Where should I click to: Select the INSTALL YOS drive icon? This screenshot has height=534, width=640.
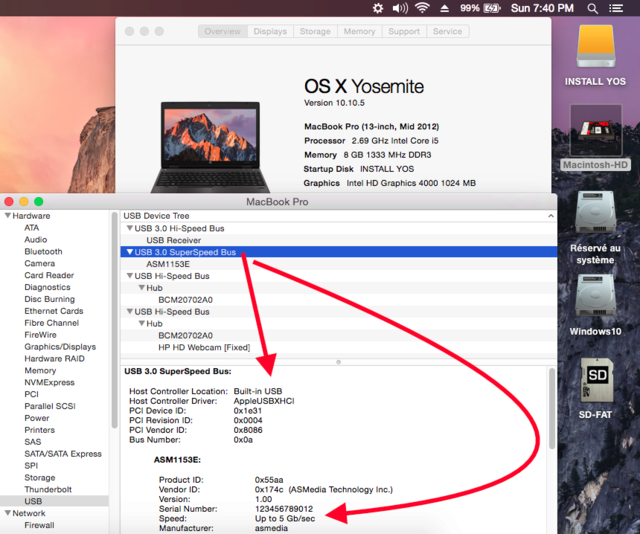(x=596, y=47)
